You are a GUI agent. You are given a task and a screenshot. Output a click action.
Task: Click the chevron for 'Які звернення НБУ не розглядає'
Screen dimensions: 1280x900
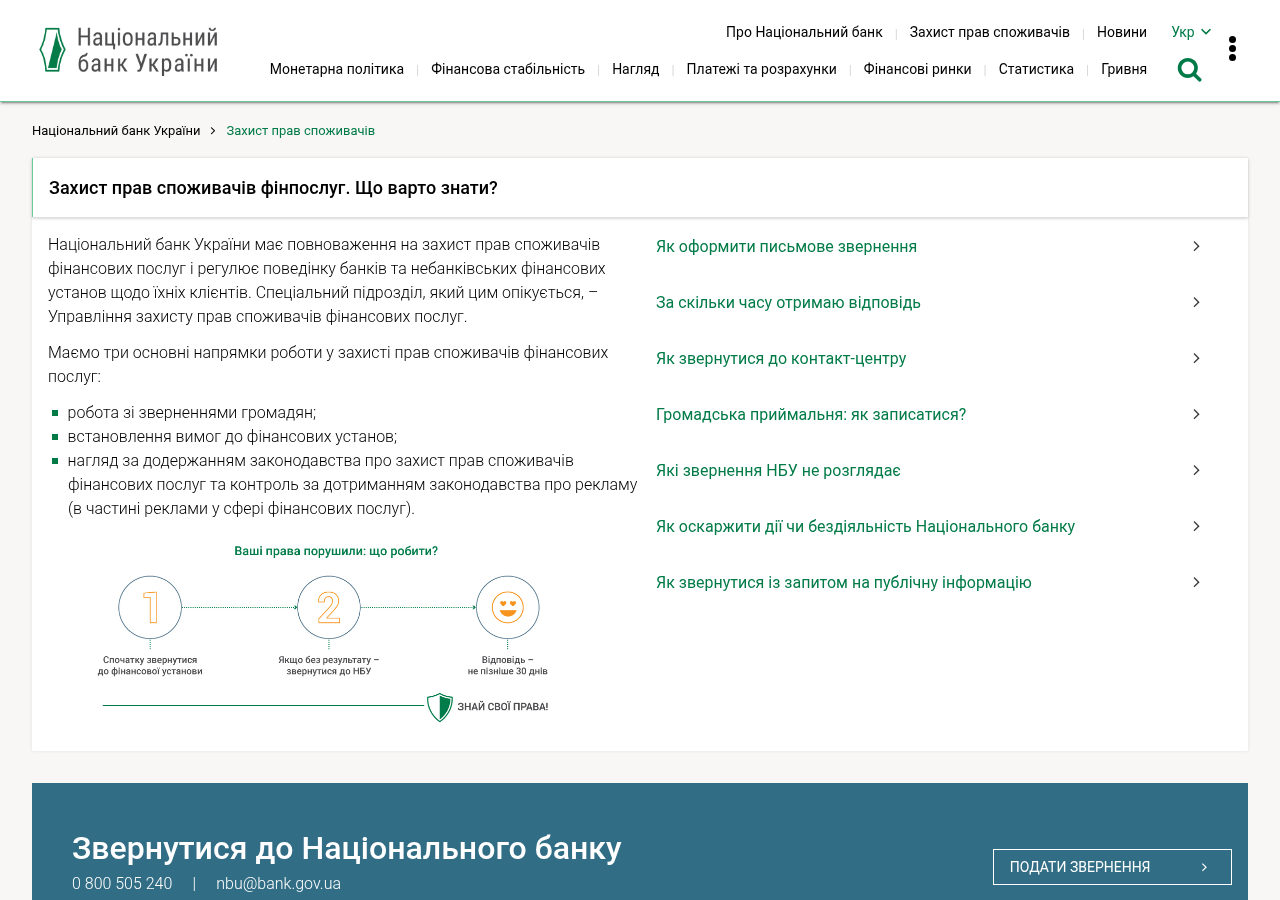[1196, 470]
